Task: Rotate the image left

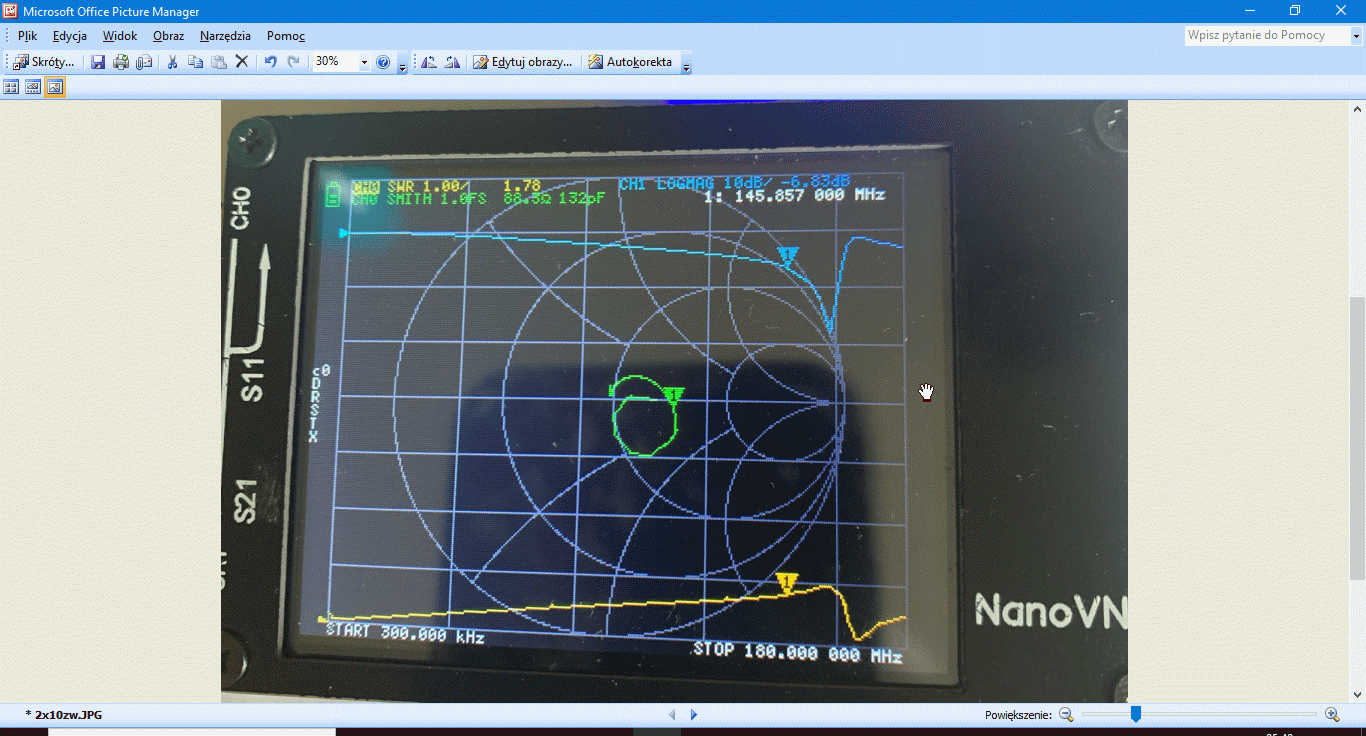Action: (x=429, y=62)
